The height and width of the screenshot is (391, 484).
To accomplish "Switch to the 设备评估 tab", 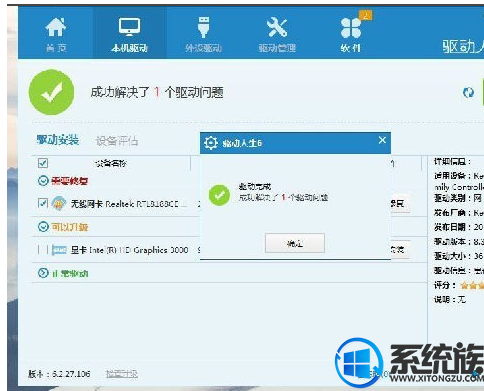I will click(117, 141).
